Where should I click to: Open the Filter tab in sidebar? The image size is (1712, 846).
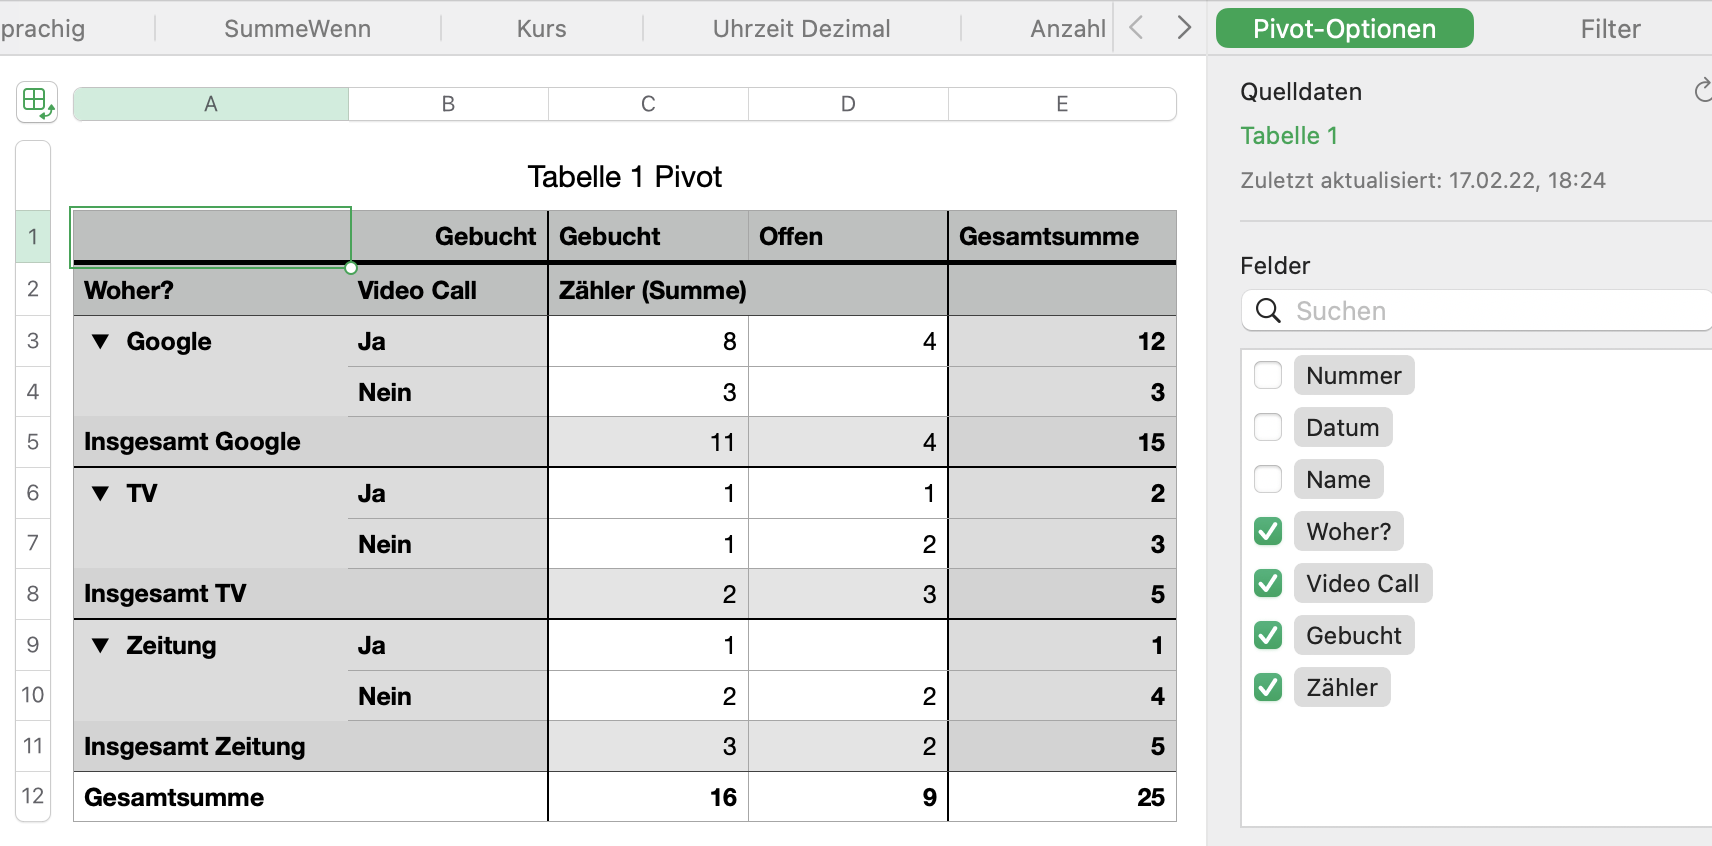coord(1610,29)
